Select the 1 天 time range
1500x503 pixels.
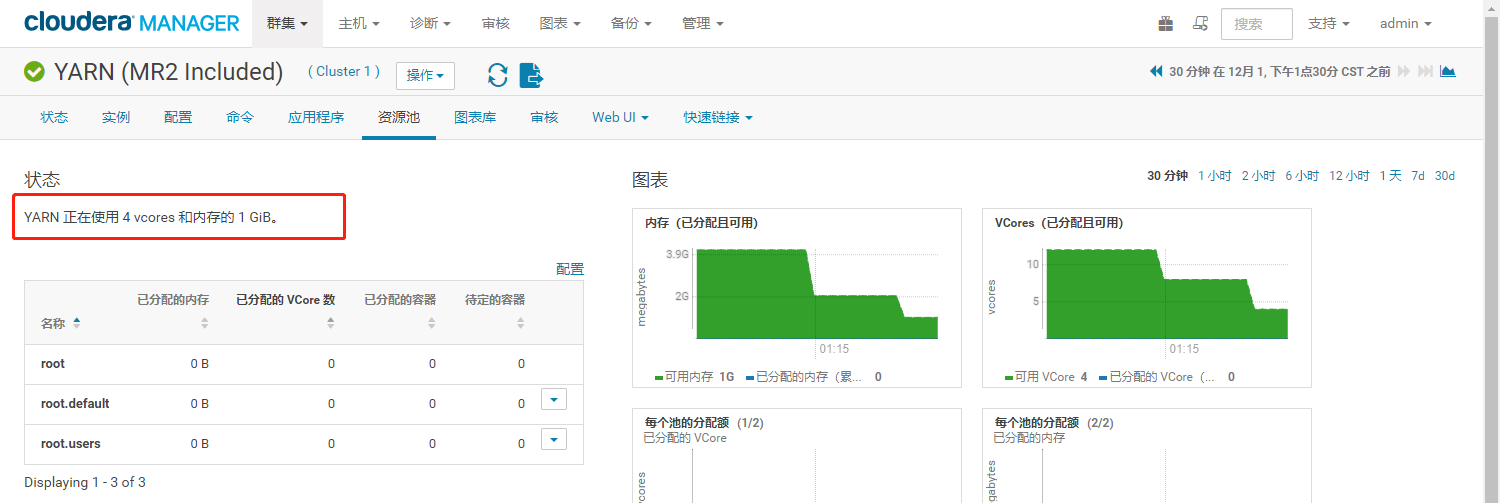[x=1390, y=175]
